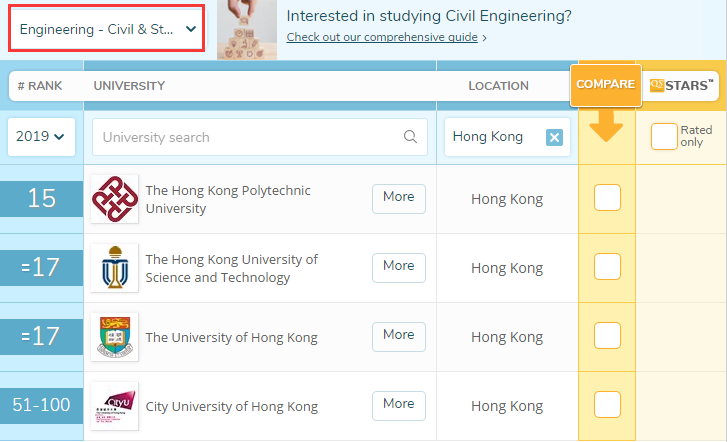The image size is (727, 442).
Task: Click the 51-100 rank cell
Action: pyautogui.click(x=41, y=405)
